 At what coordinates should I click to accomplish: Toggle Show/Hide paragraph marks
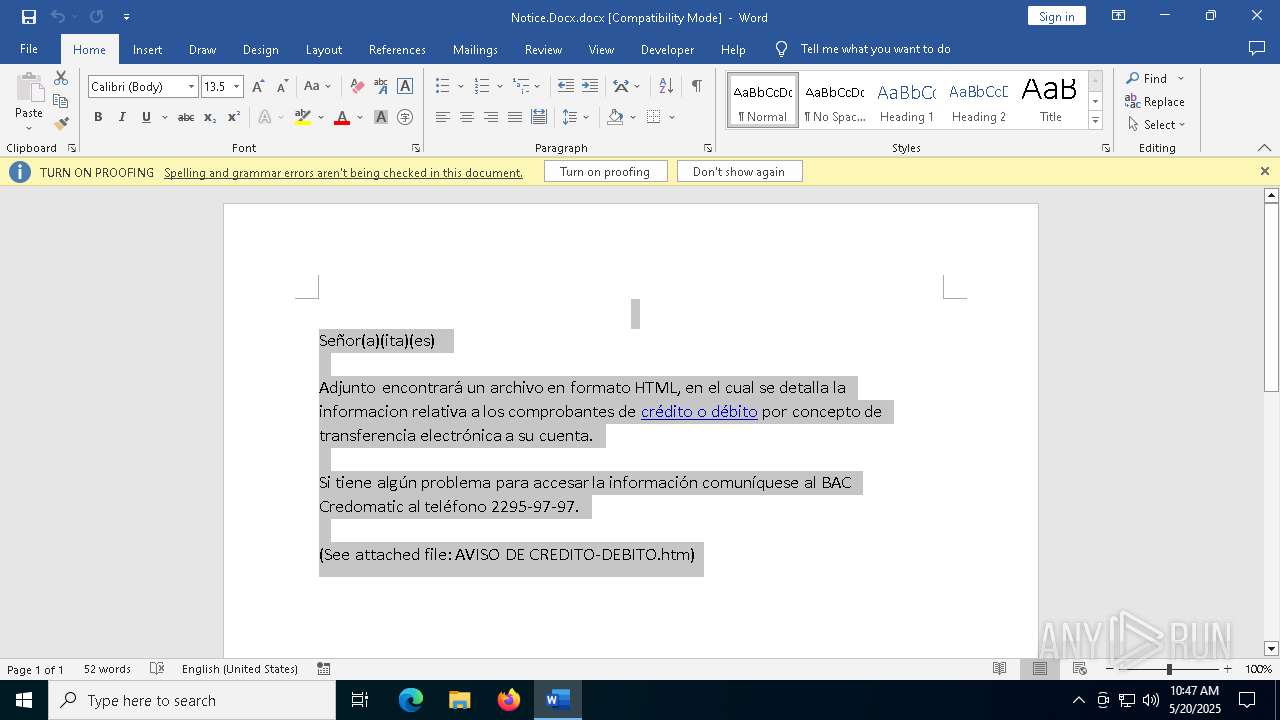[696, 87]
